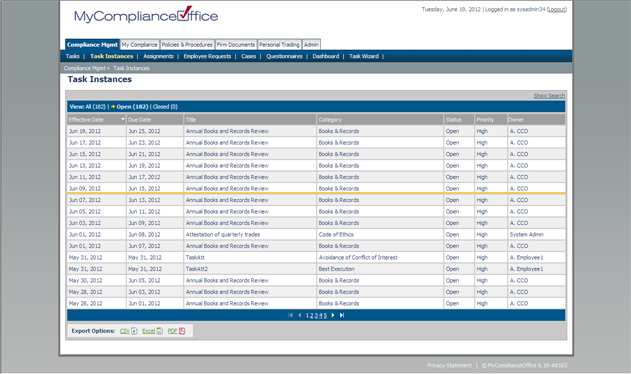631x374 pixels.
Task: Click the MyComplianceOffice logo
Action: point(146,14)
